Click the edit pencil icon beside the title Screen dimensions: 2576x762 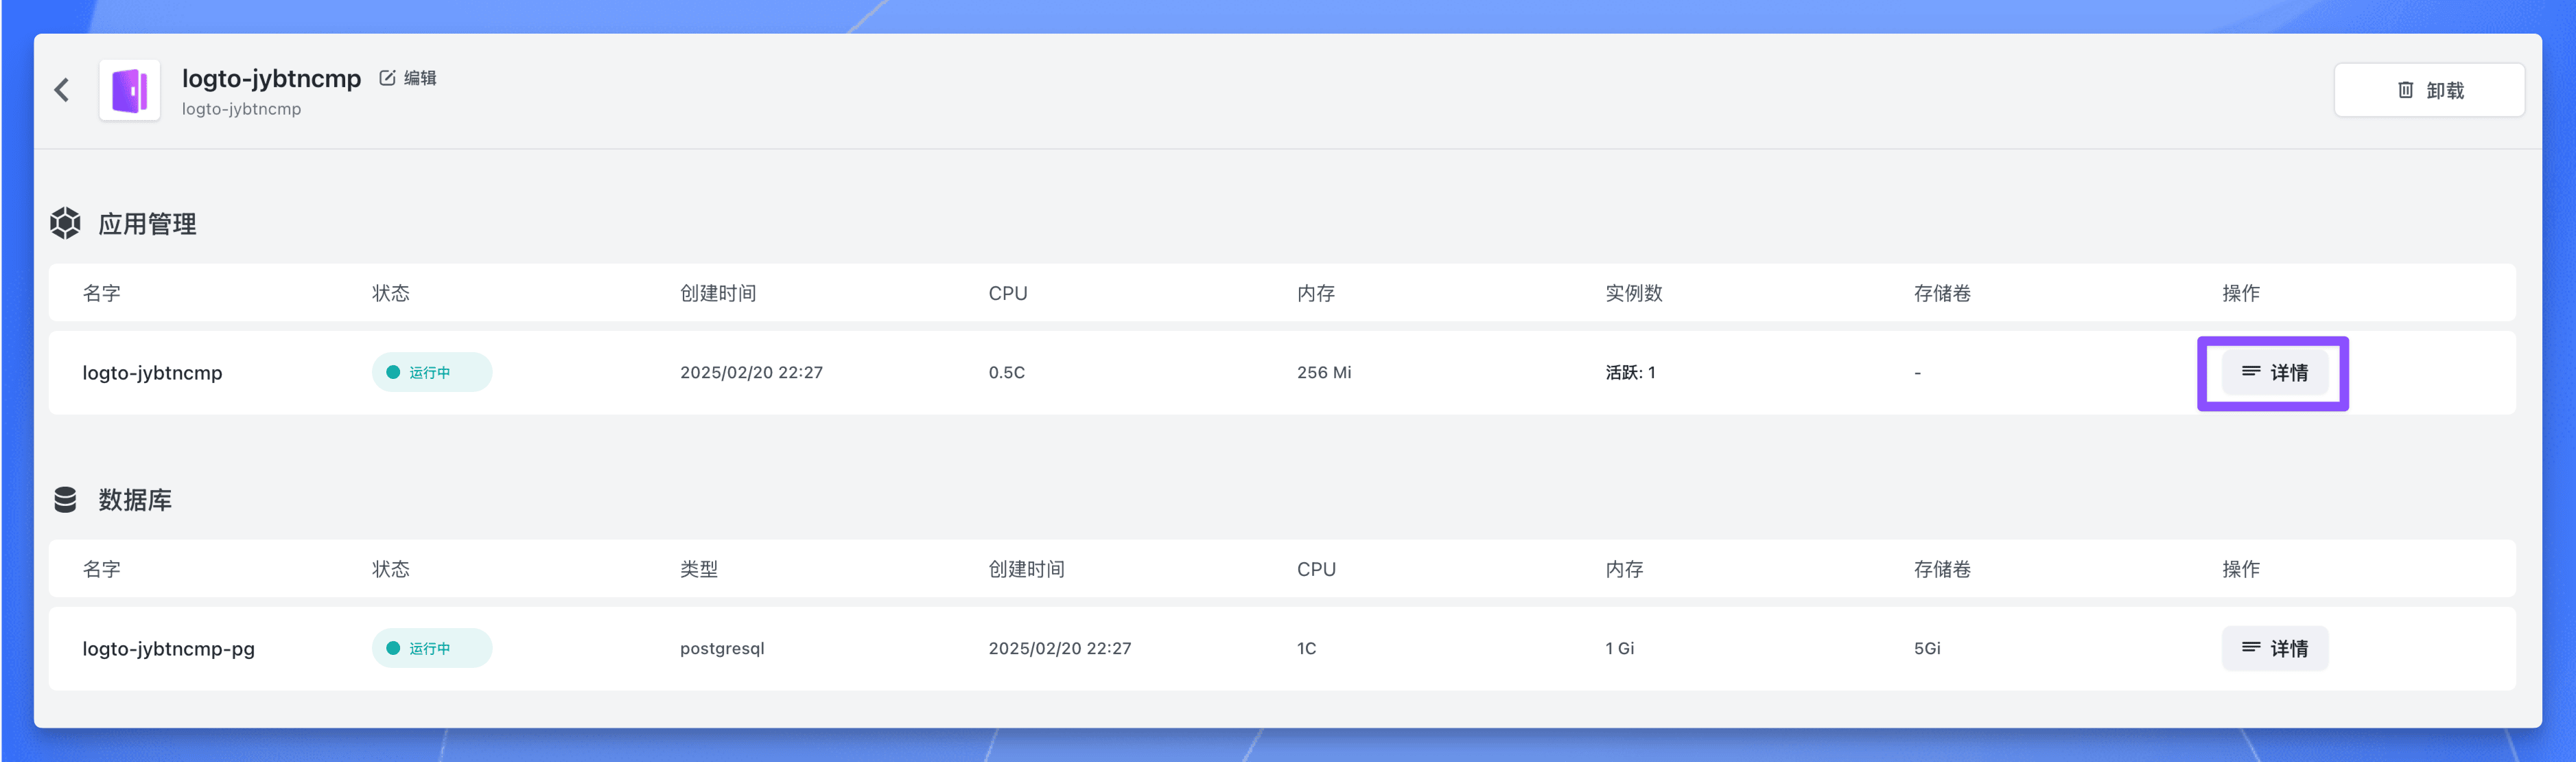click(x=387, y=78)
